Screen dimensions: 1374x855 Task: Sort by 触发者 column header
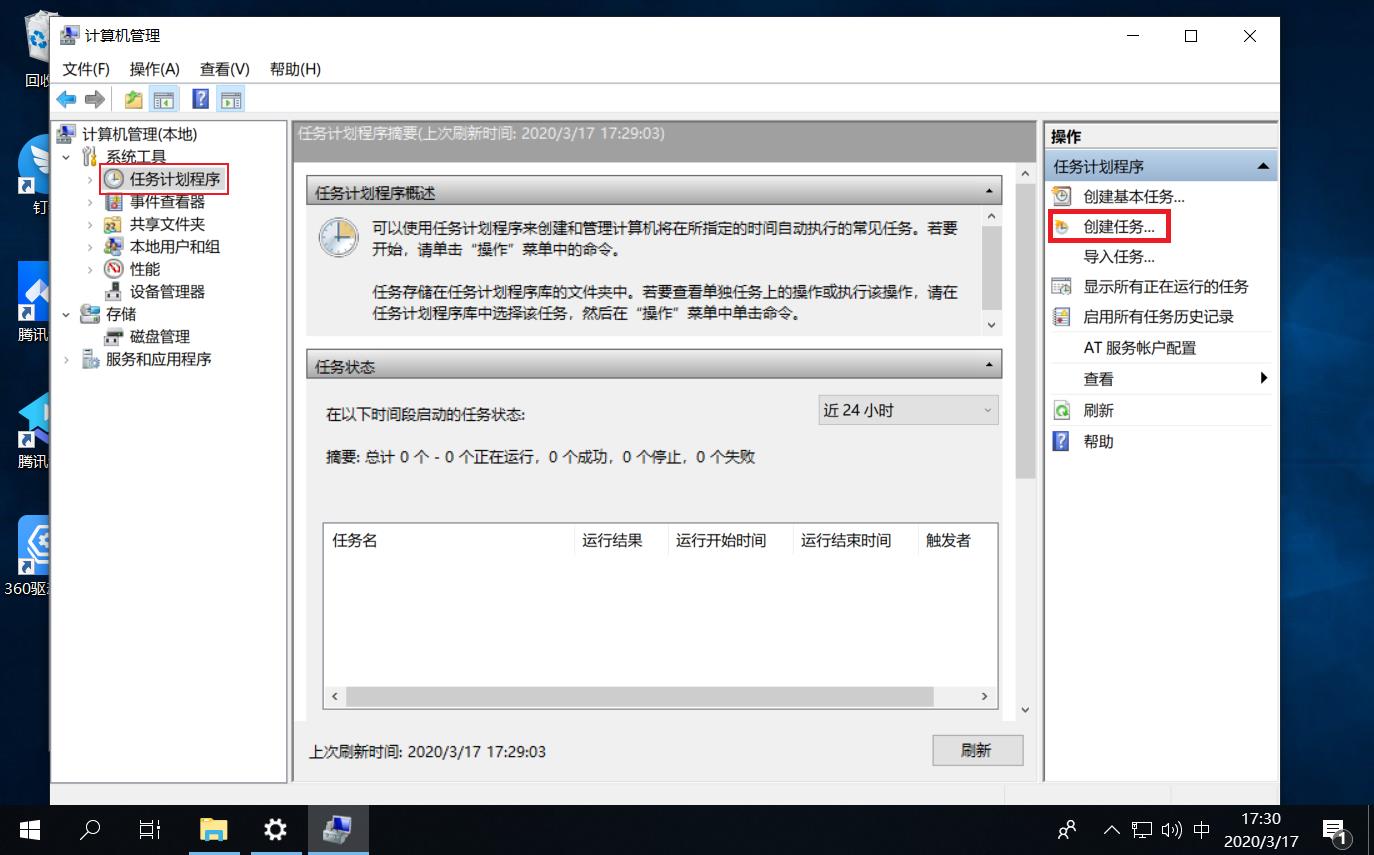(958, 540)
